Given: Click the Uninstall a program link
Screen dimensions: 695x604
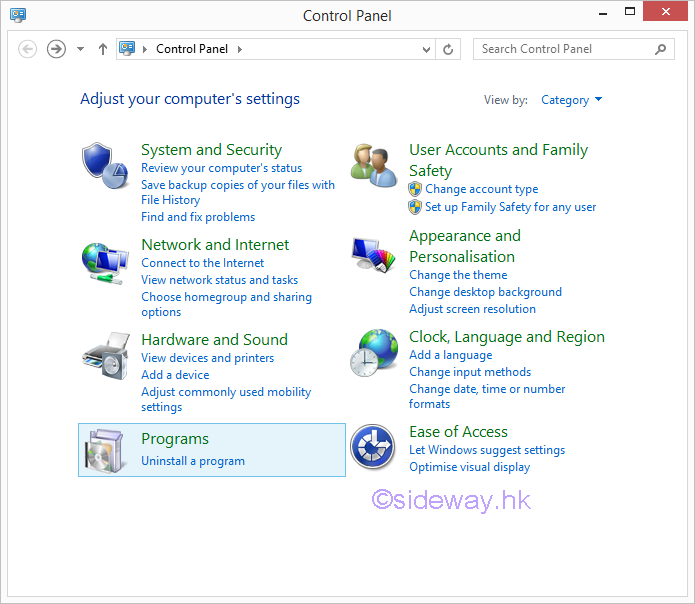Looking at the screenshot, I should pos(193,461).
